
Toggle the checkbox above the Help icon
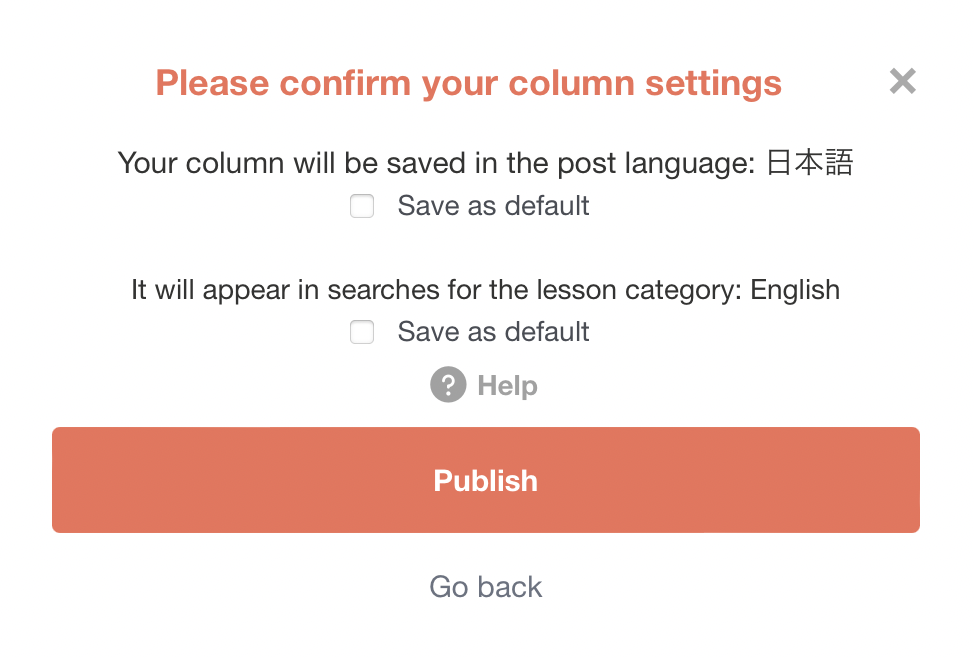click(362, 332)
